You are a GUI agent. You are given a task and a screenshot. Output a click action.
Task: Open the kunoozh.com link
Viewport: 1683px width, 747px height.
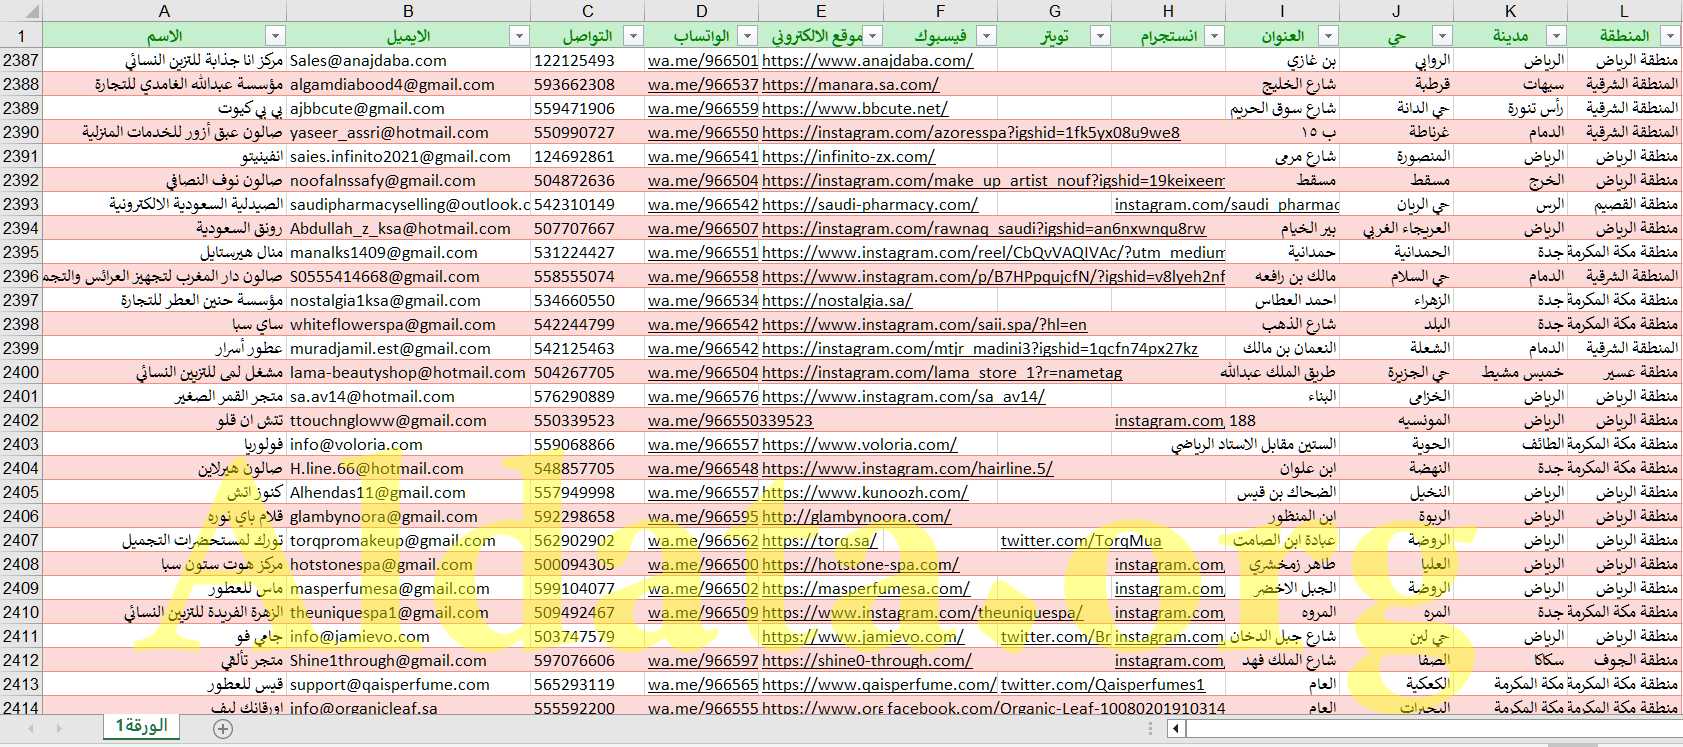coord(865,492)
